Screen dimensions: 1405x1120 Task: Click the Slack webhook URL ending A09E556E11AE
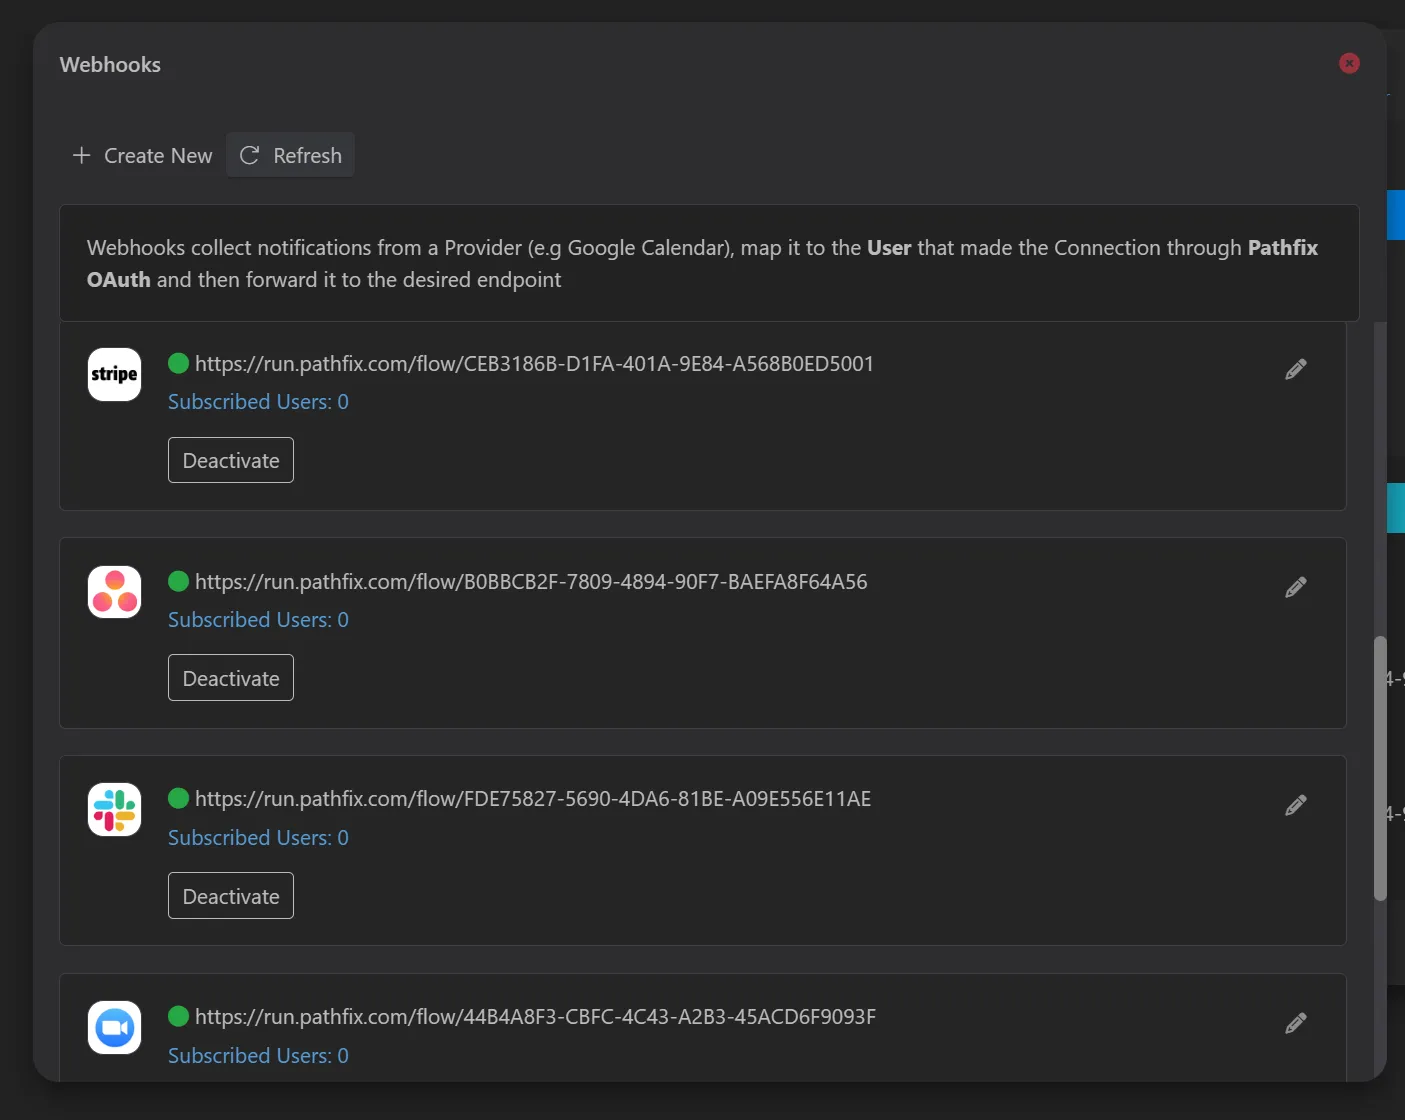533,799
